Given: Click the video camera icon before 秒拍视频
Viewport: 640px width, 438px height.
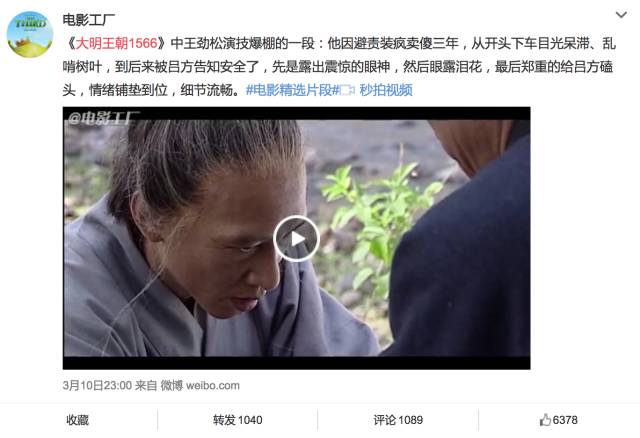Looking at the screenshot, I should pyautogui.click(x=347, y=90).
